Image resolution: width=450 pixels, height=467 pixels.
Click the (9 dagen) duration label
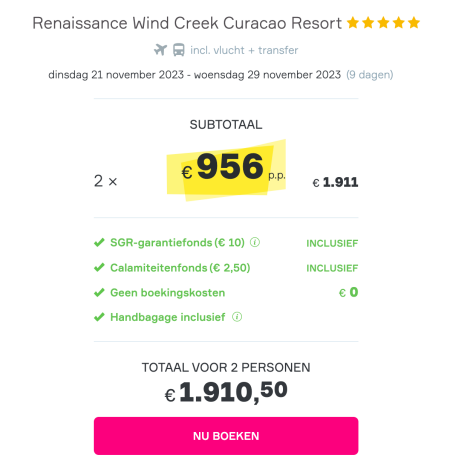[370, 75]
